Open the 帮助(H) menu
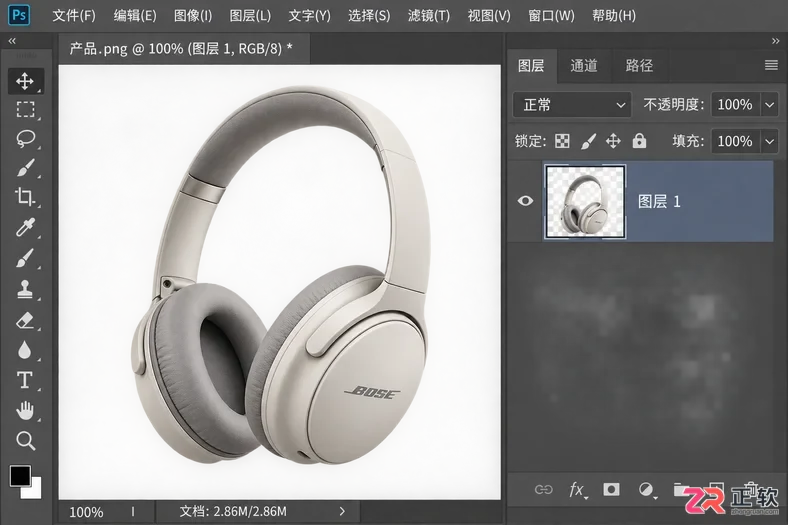Image resolution: width=788 pixels, height=525 pixels. pos(614,16)
